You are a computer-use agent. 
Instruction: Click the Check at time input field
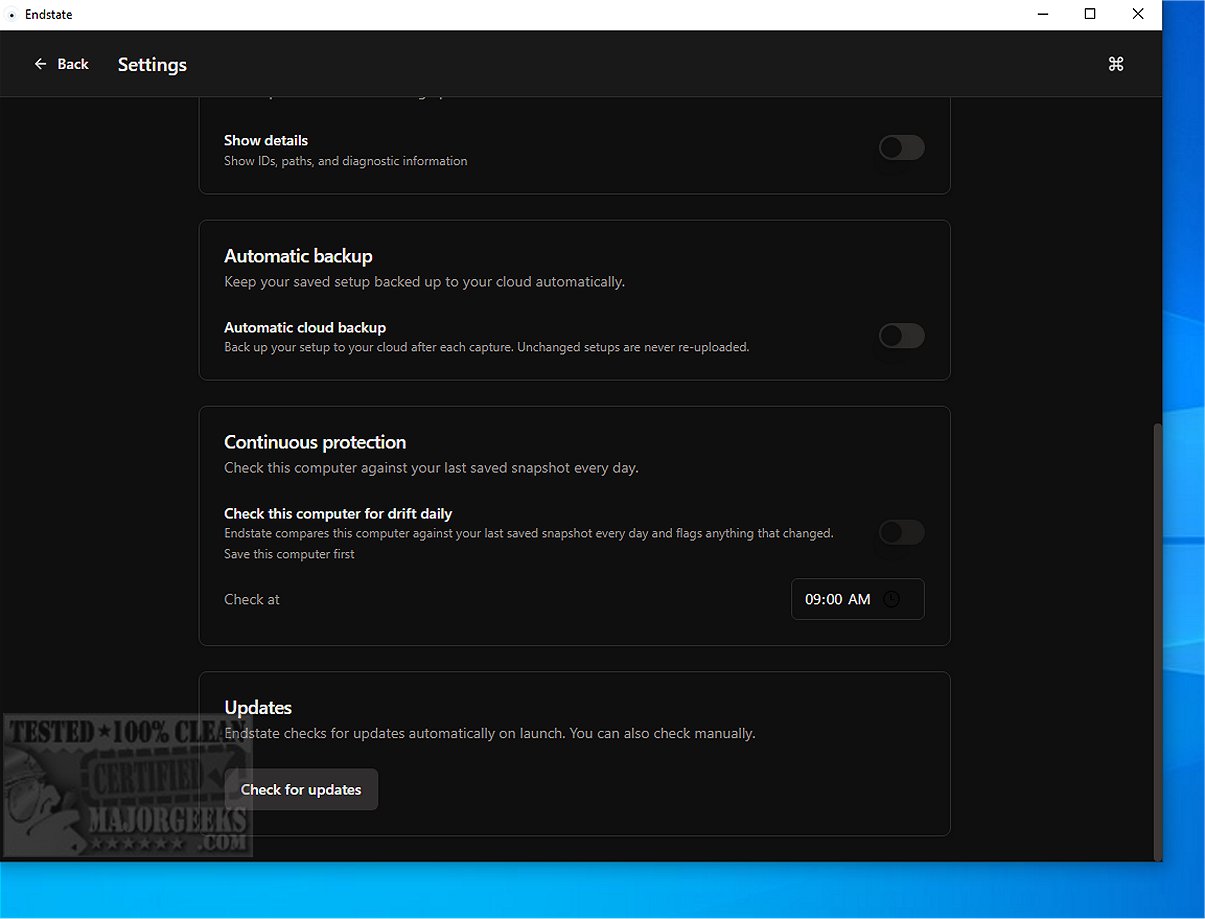point(857,599)
